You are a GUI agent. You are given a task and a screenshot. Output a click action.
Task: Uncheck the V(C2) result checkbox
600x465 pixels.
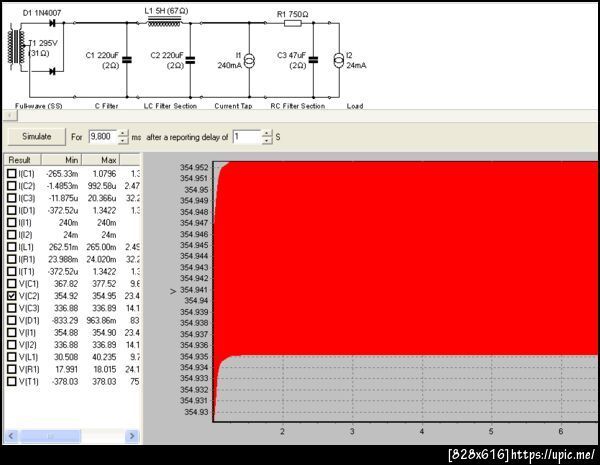[x=12, y=296]
